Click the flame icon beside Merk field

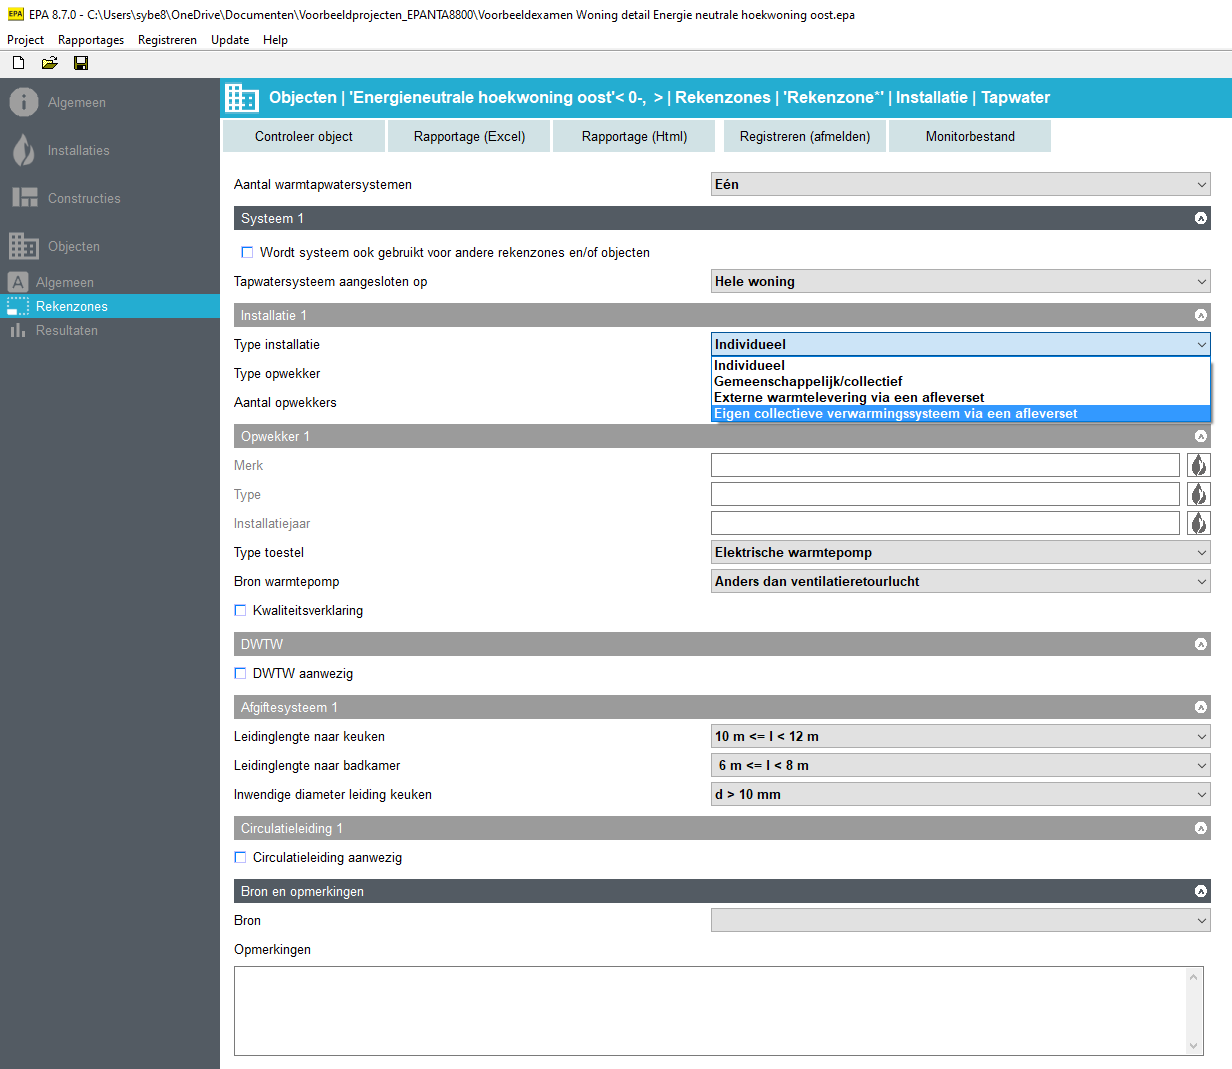coord(1197,465)
